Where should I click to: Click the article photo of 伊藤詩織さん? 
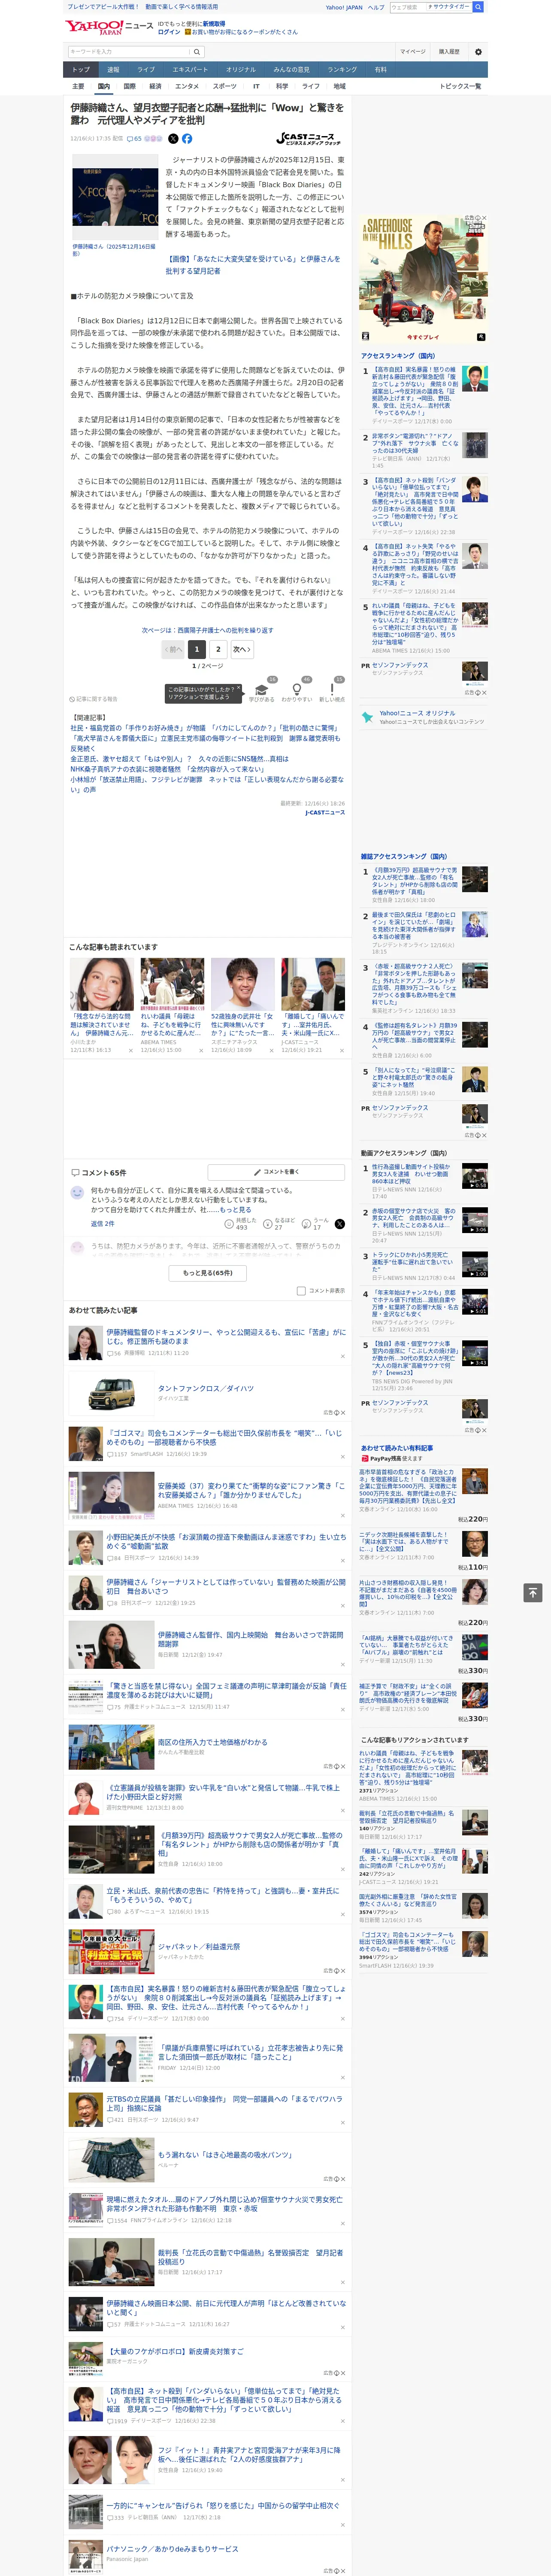point(115,197)
